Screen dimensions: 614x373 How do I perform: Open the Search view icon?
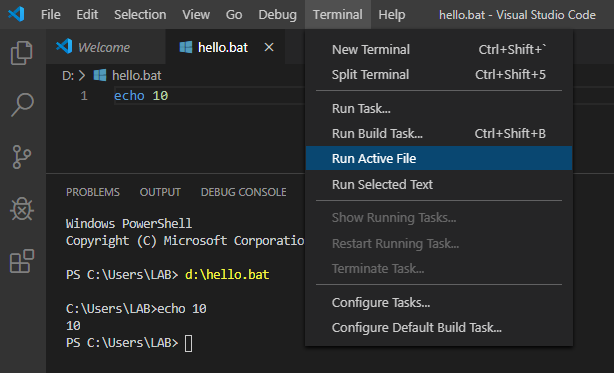click(x=22, y=105)
